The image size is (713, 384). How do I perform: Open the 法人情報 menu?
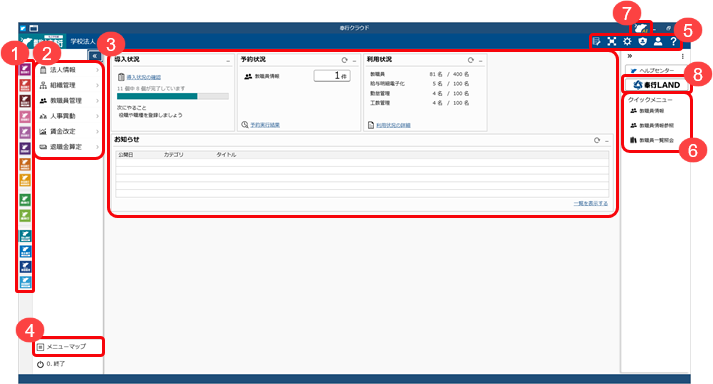click(x=69, y=70)
